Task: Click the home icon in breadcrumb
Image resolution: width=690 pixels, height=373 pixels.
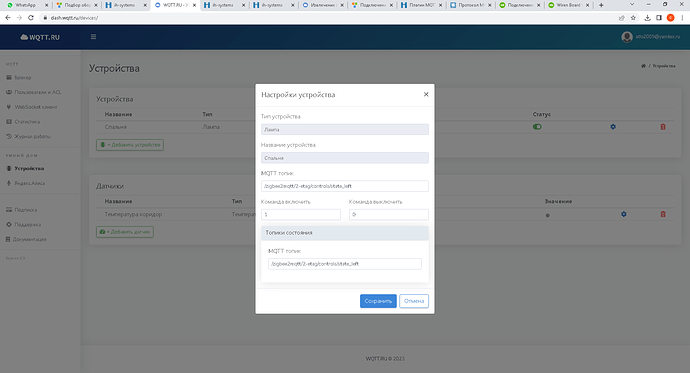Action: [x=643, y=66]
